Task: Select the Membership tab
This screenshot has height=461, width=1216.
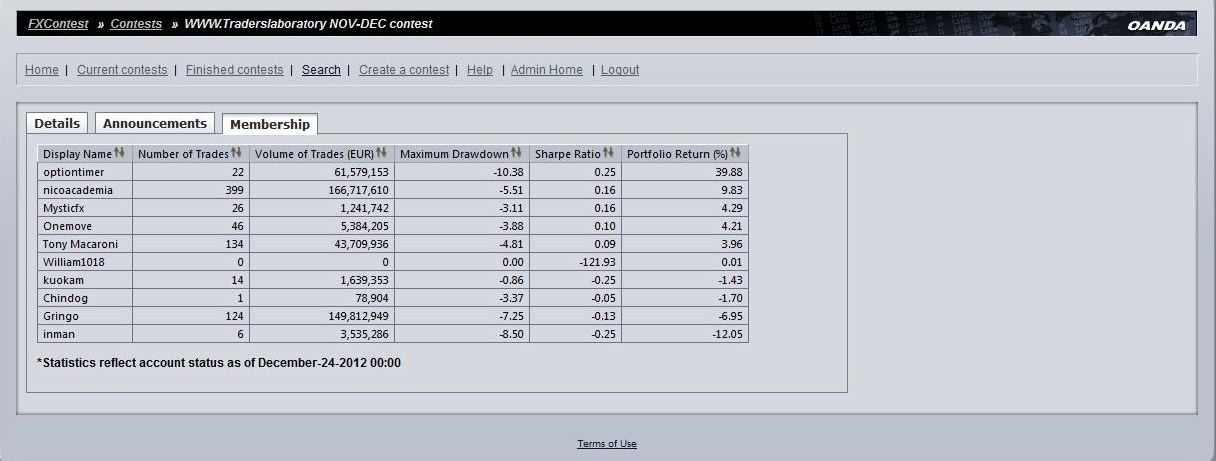Action: click(x=270, y=124)
